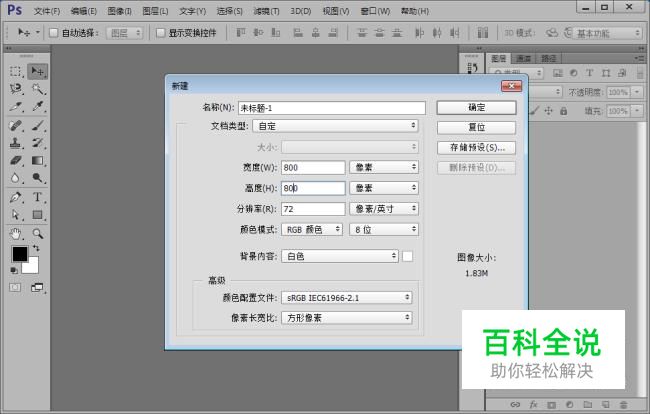Select the Dodge tool

click(x=37, y=178)
